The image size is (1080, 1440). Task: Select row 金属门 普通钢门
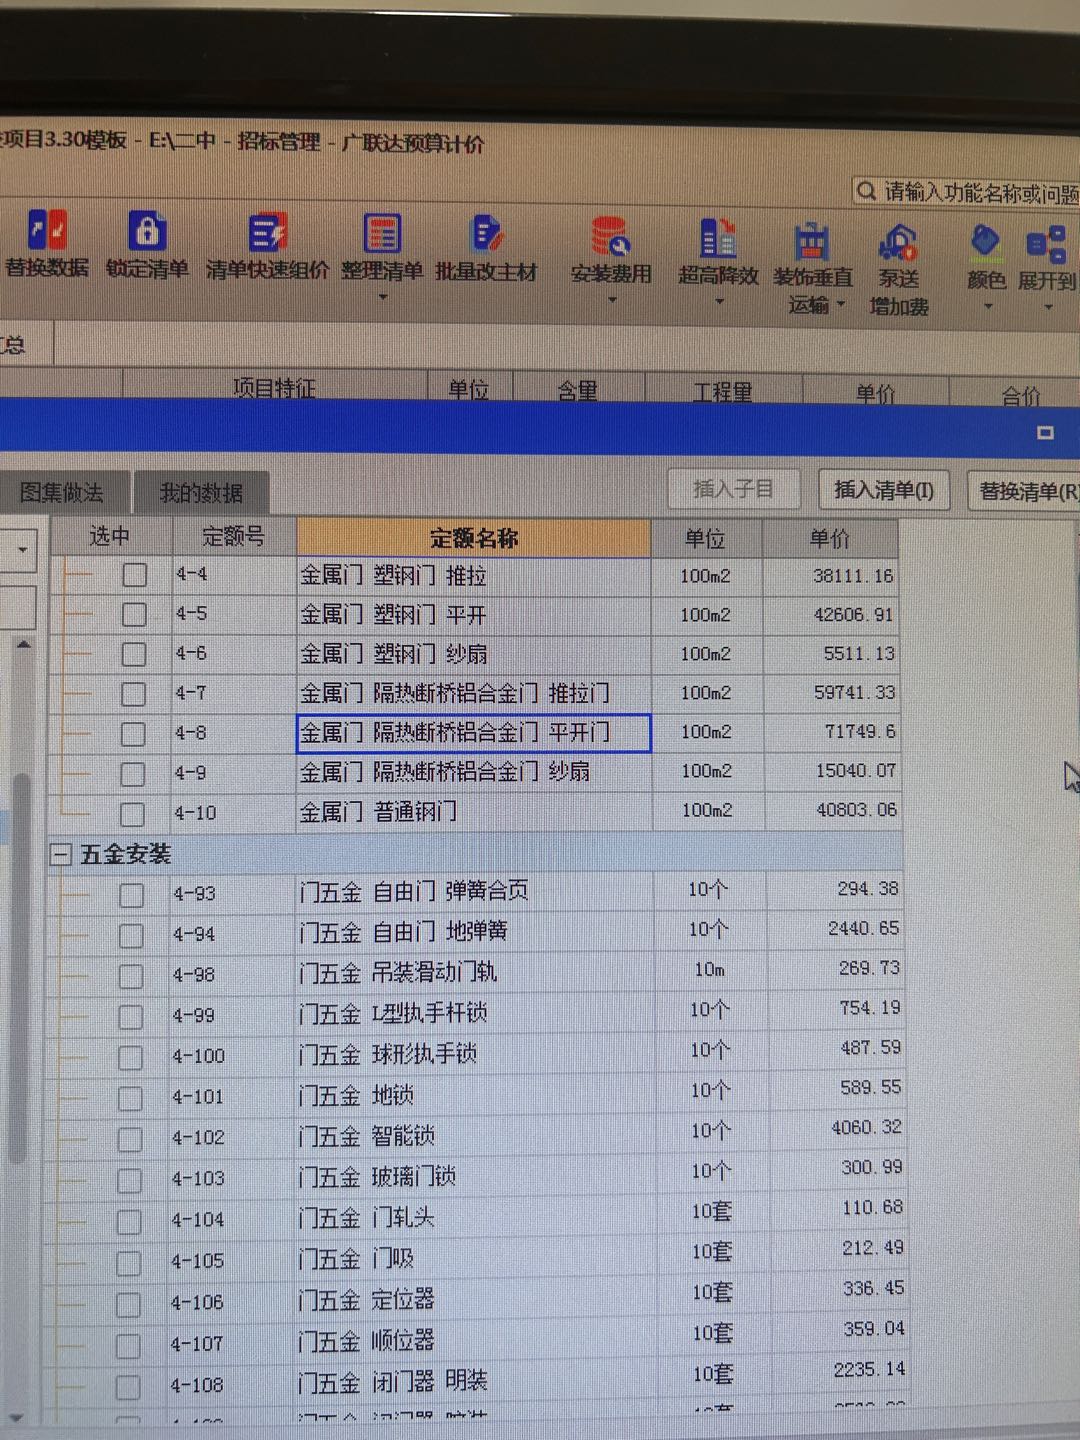point(475,812)
